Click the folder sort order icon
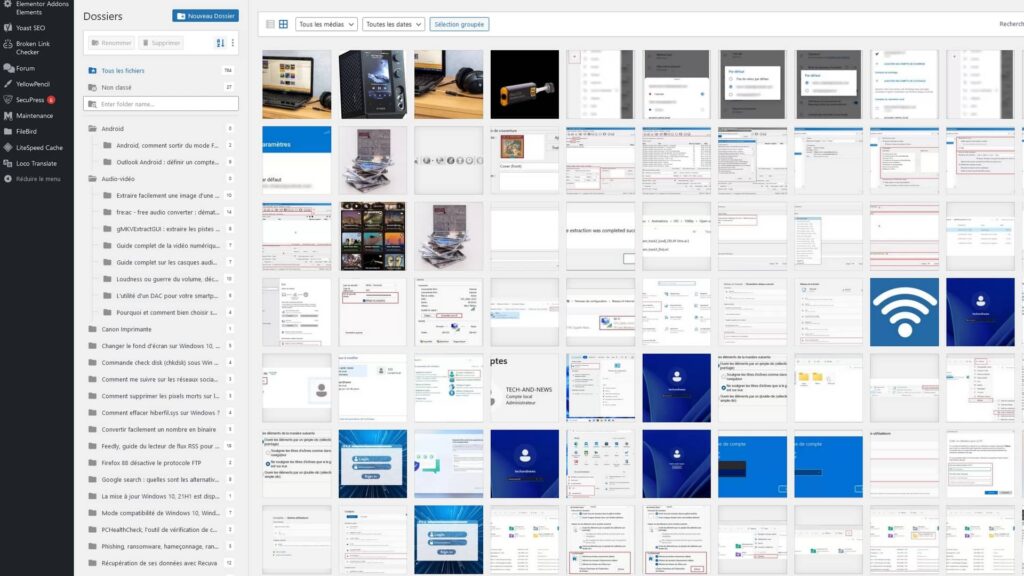Screen dimensions: 1024x576 click(221, 43)
